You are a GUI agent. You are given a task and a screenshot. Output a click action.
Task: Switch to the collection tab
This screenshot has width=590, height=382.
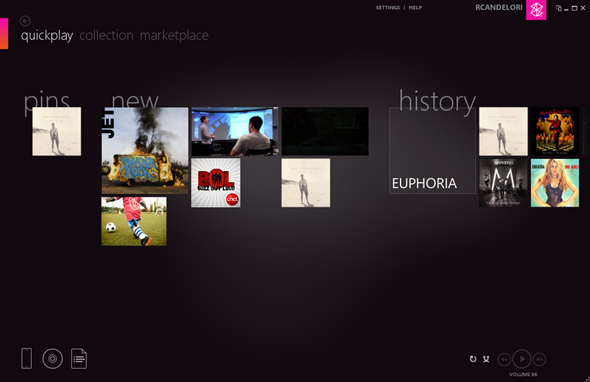coord(106,35)
